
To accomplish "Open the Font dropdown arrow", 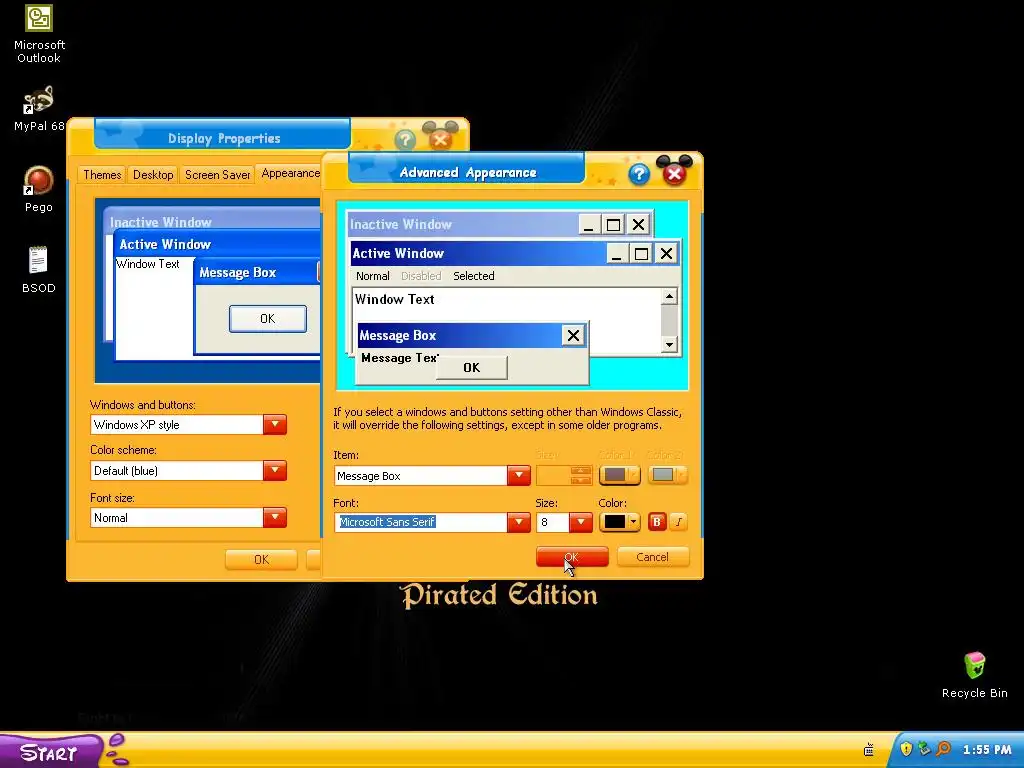I will click(519, 522).
